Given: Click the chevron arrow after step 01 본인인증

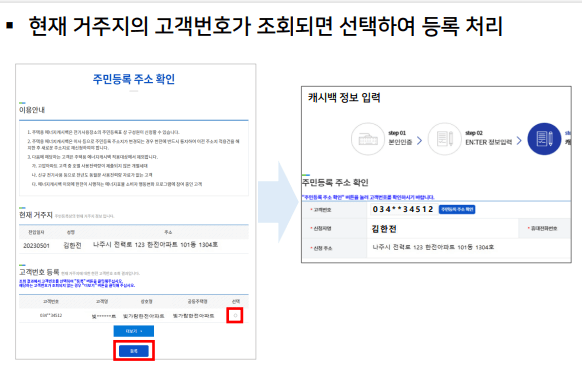Looking at the screenshot, I should click(419, 141).
